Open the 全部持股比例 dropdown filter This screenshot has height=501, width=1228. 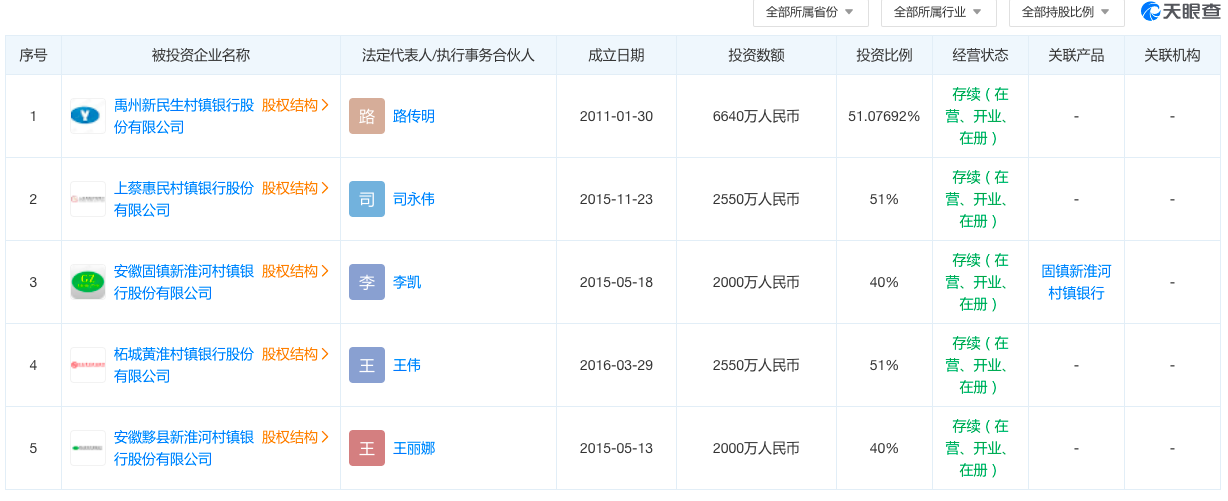[x=1065, y=12]
